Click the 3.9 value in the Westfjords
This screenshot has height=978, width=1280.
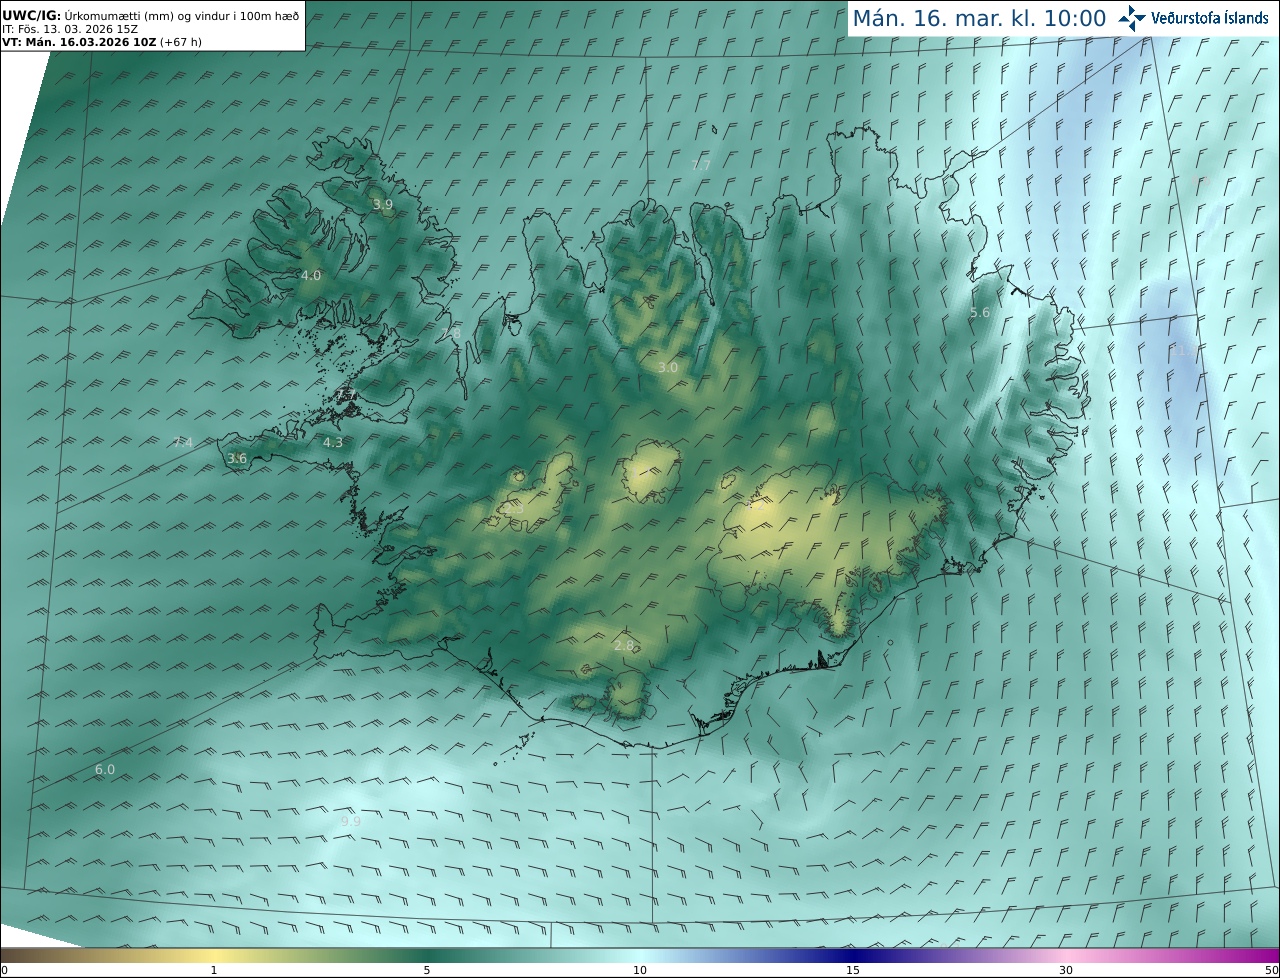point(383,204)
